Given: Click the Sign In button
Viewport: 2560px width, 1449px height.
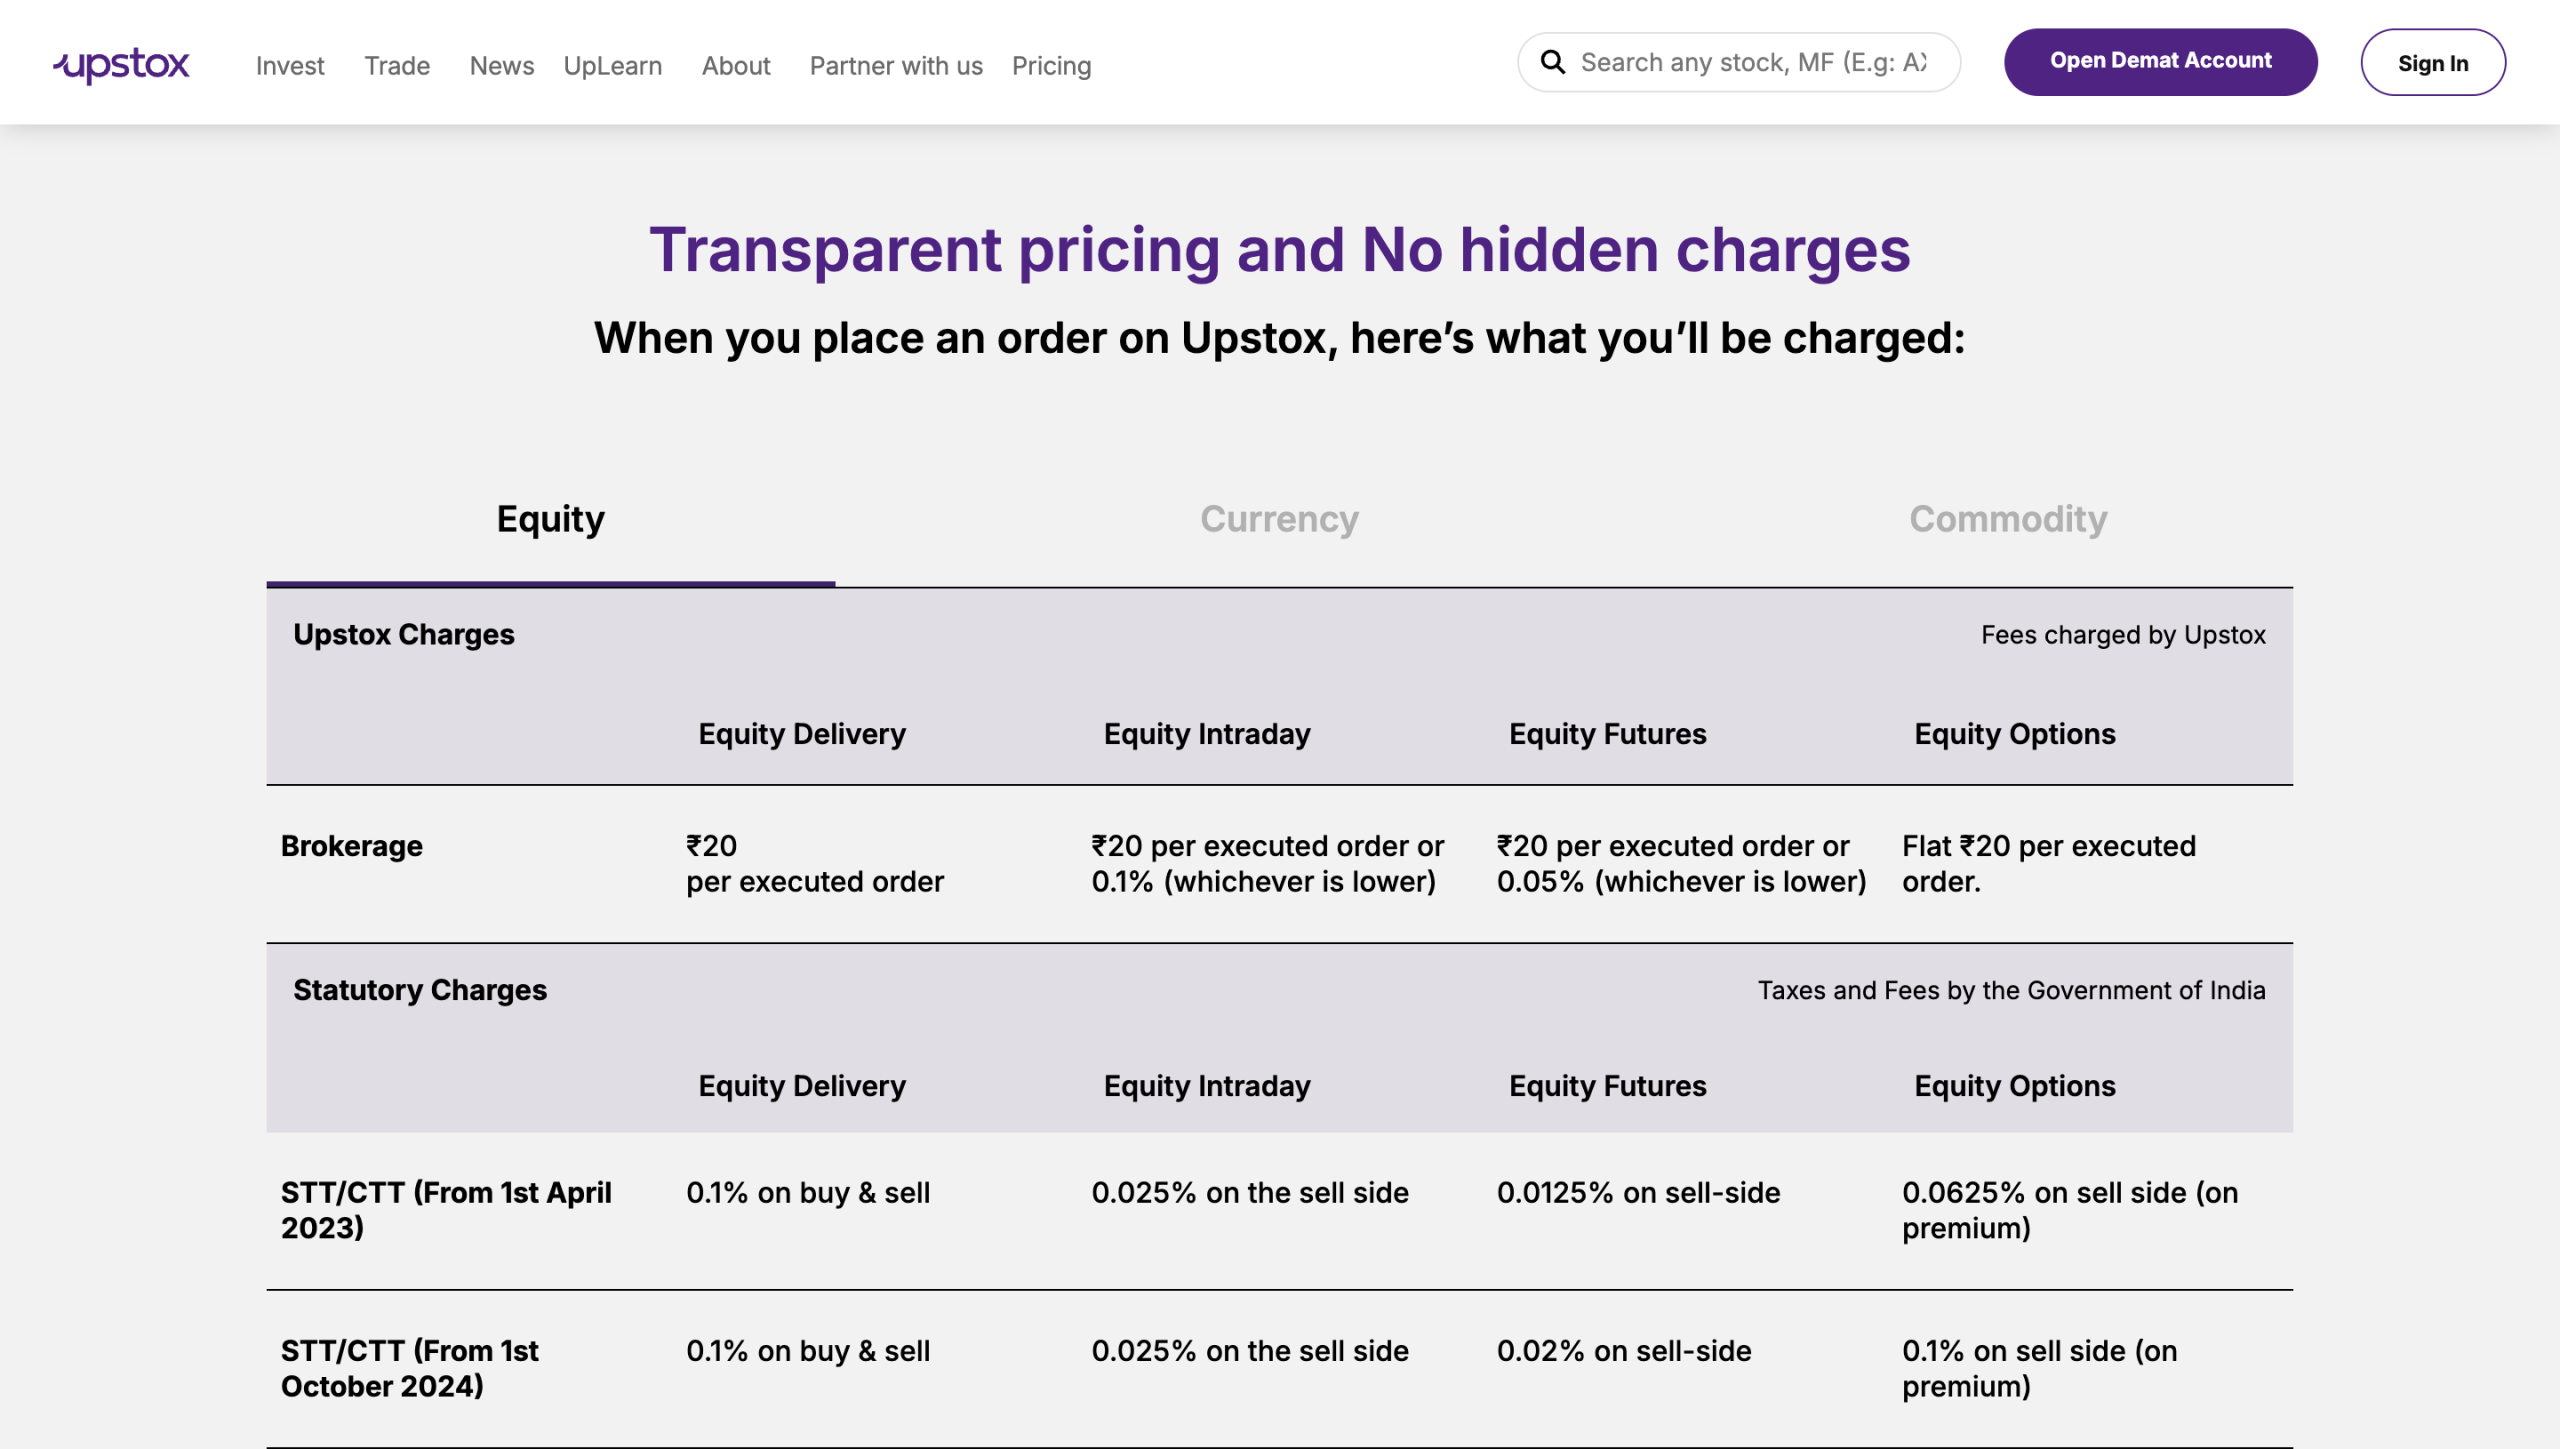Looking at the screenshot, I should tap(2433, 62).
